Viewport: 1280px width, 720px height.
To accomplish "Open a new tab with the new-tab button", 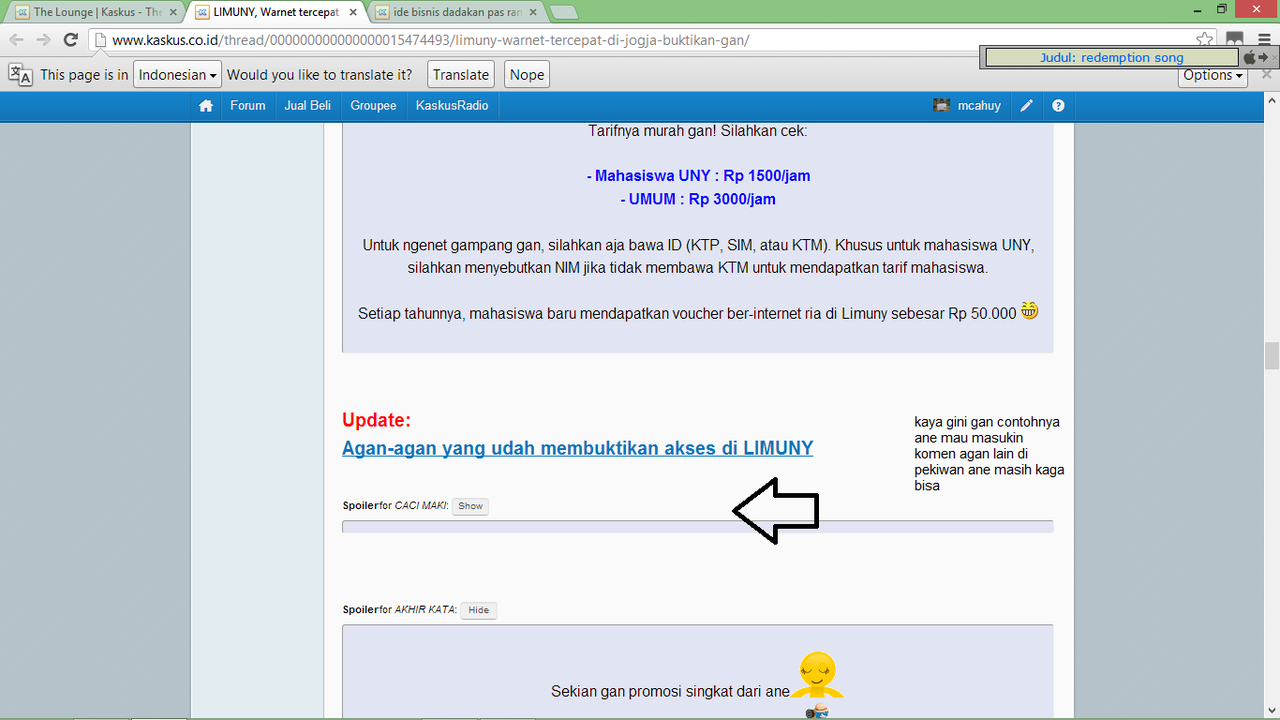I will pos(563,13).
